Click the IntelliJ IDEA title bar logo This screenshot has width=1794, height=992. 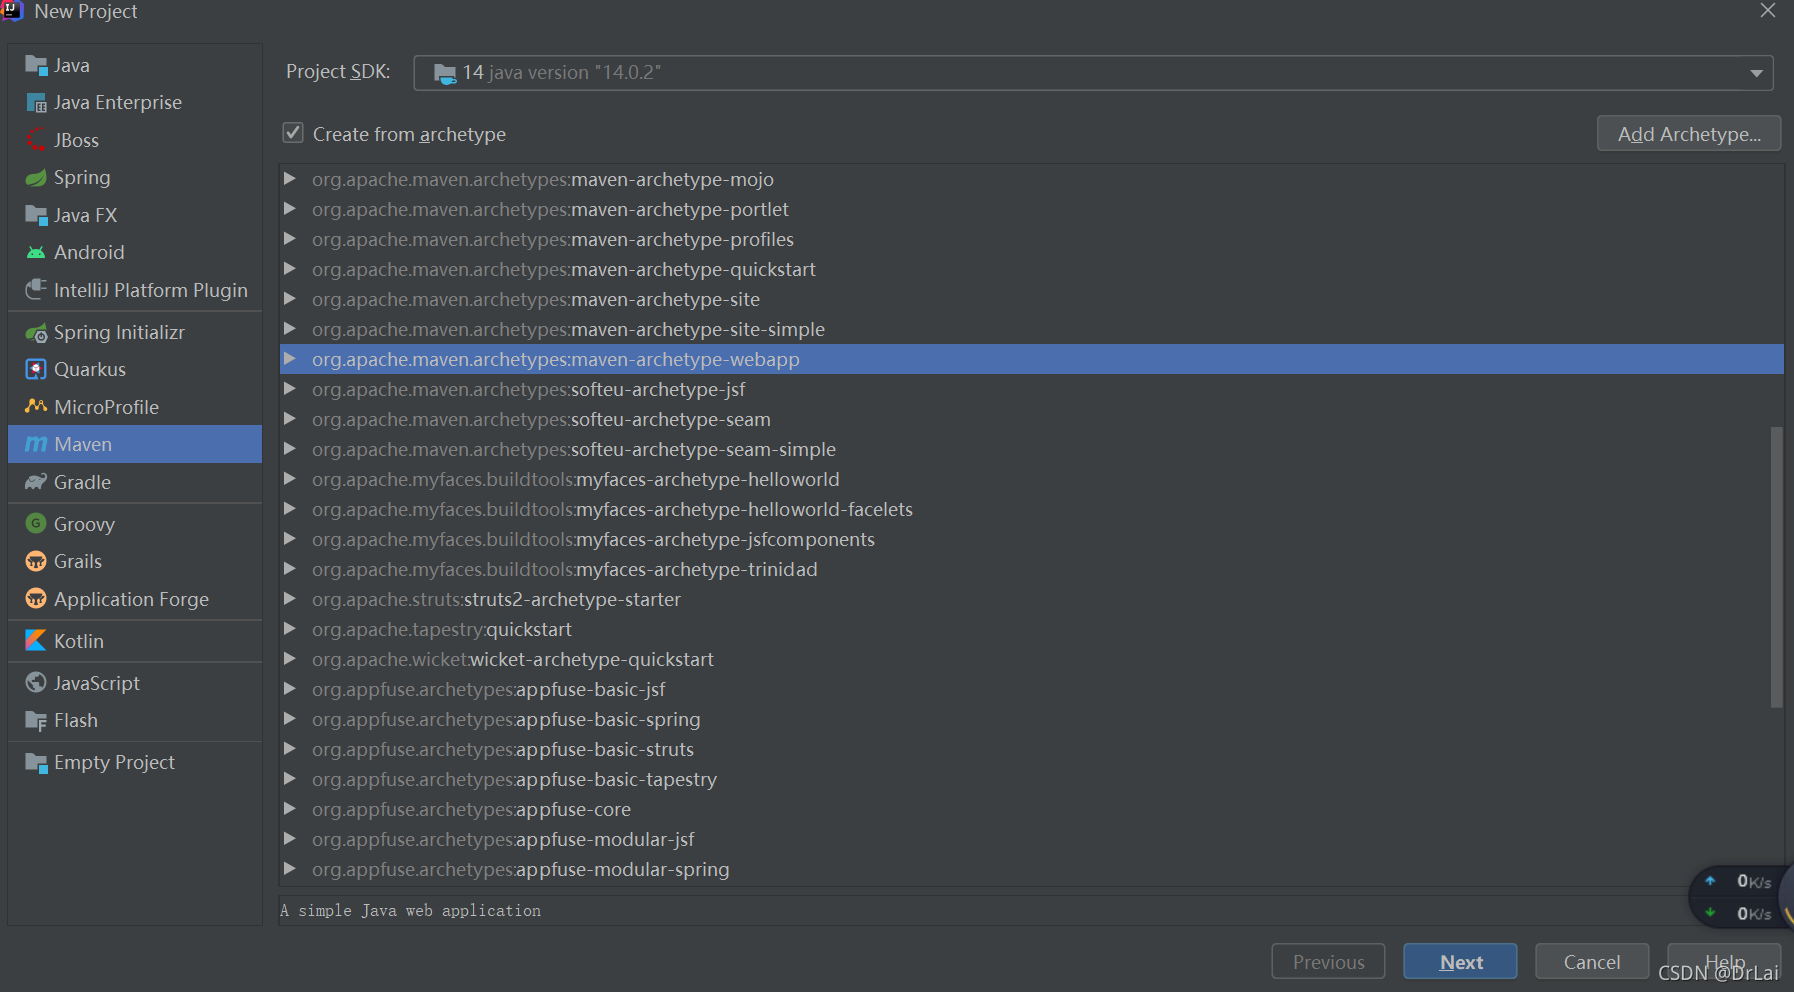13,10
